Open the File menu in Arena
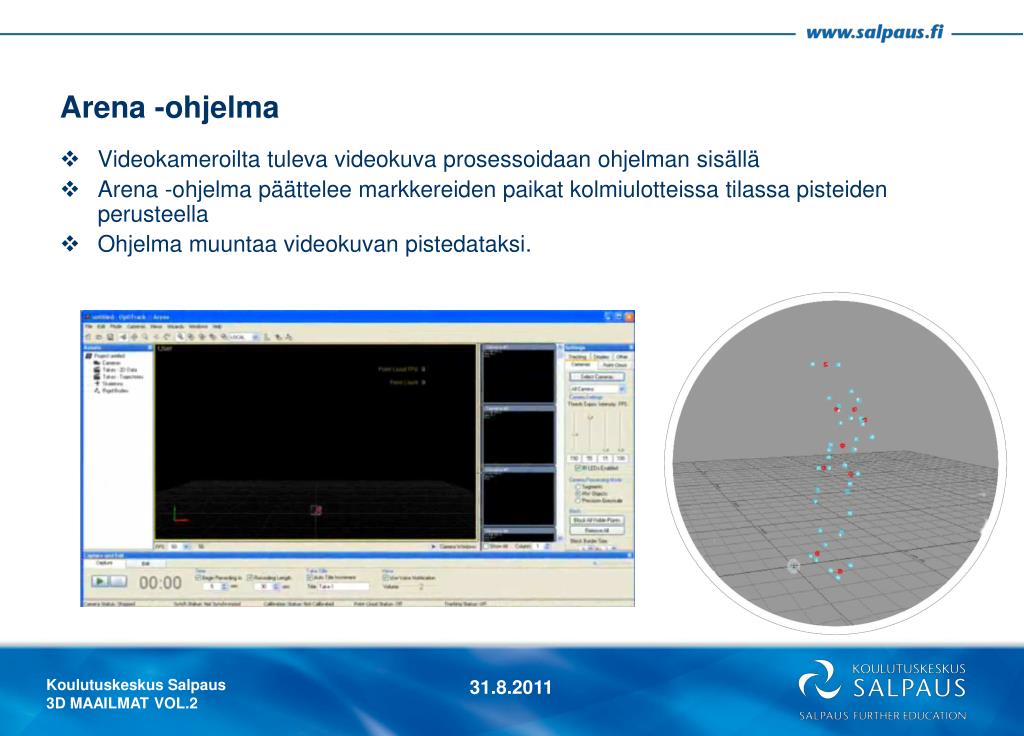This screenshot has height=736, width=1024. point(89,327)
